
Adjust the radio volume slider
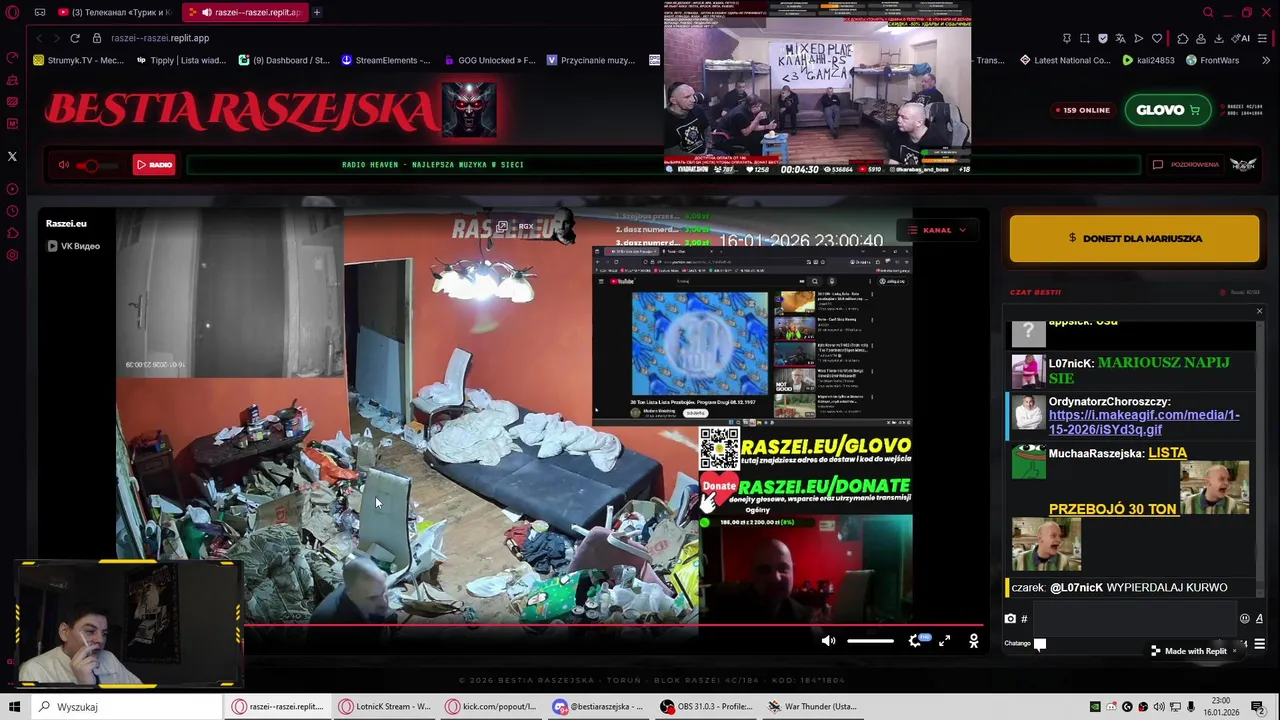(96, 165)
